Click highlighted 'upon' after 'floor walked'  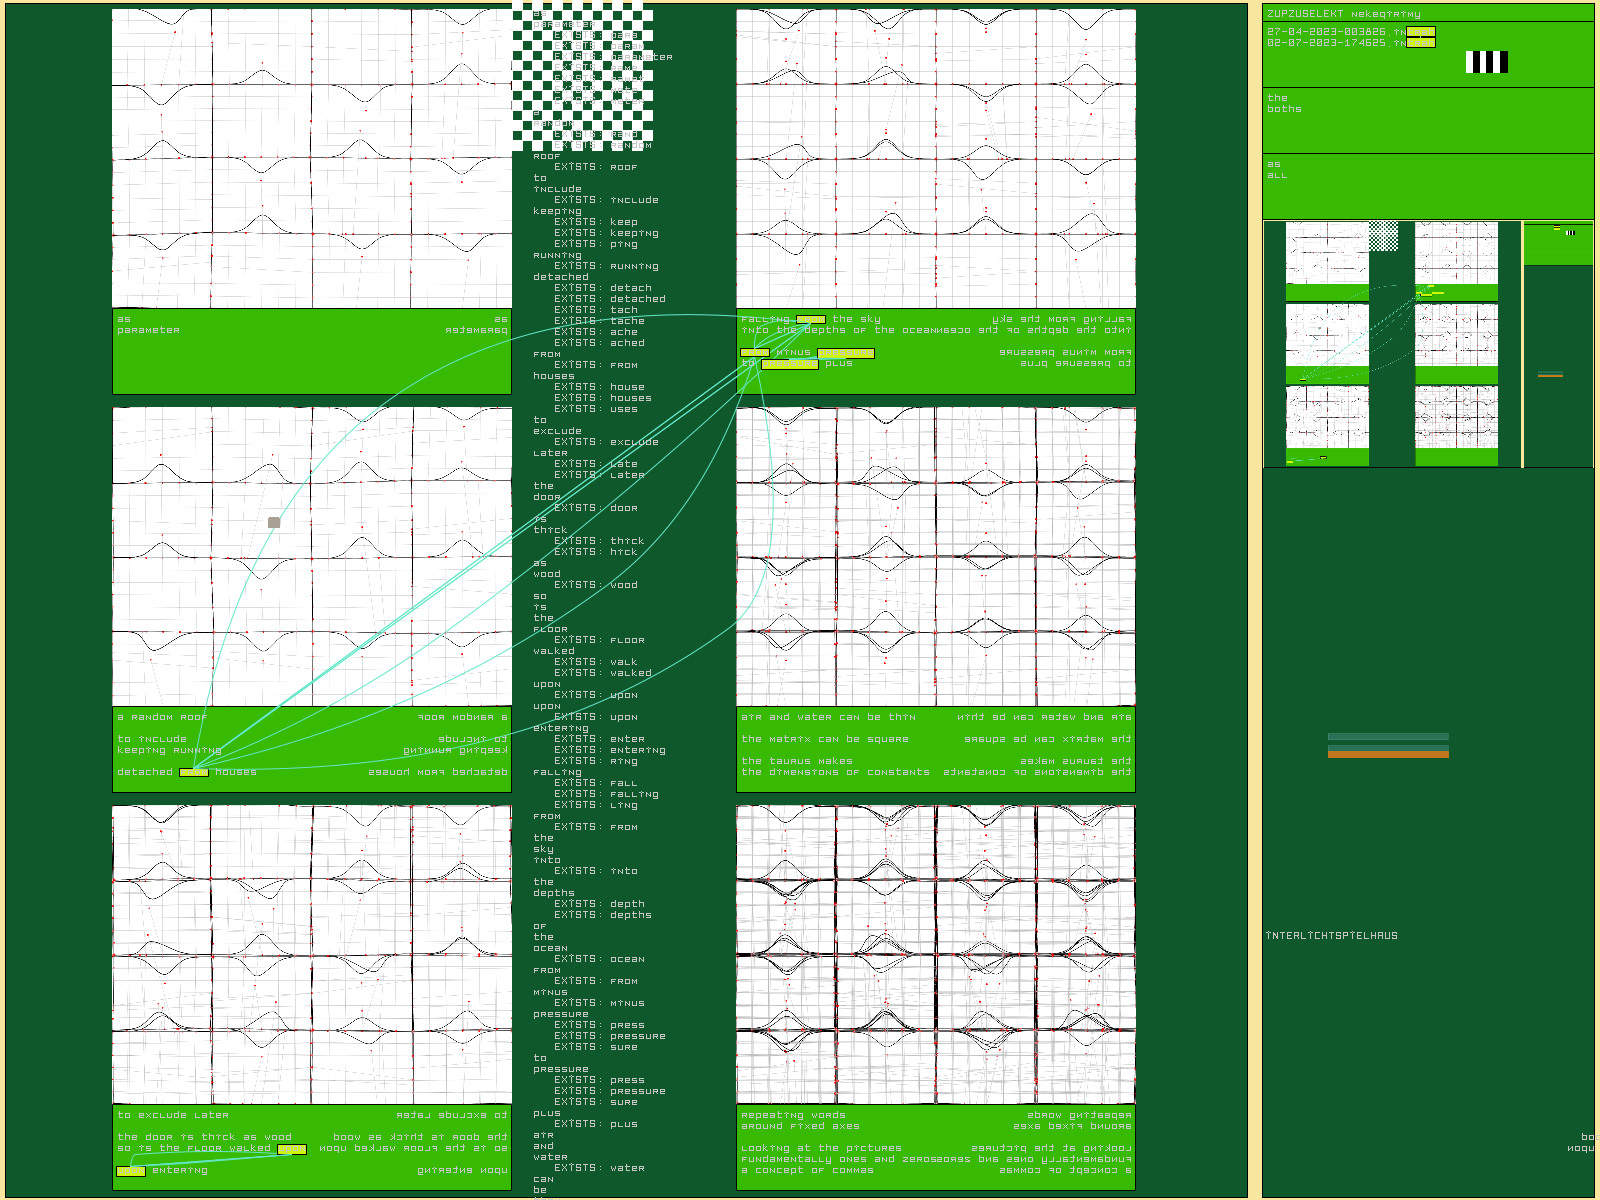click(291, 1149)
